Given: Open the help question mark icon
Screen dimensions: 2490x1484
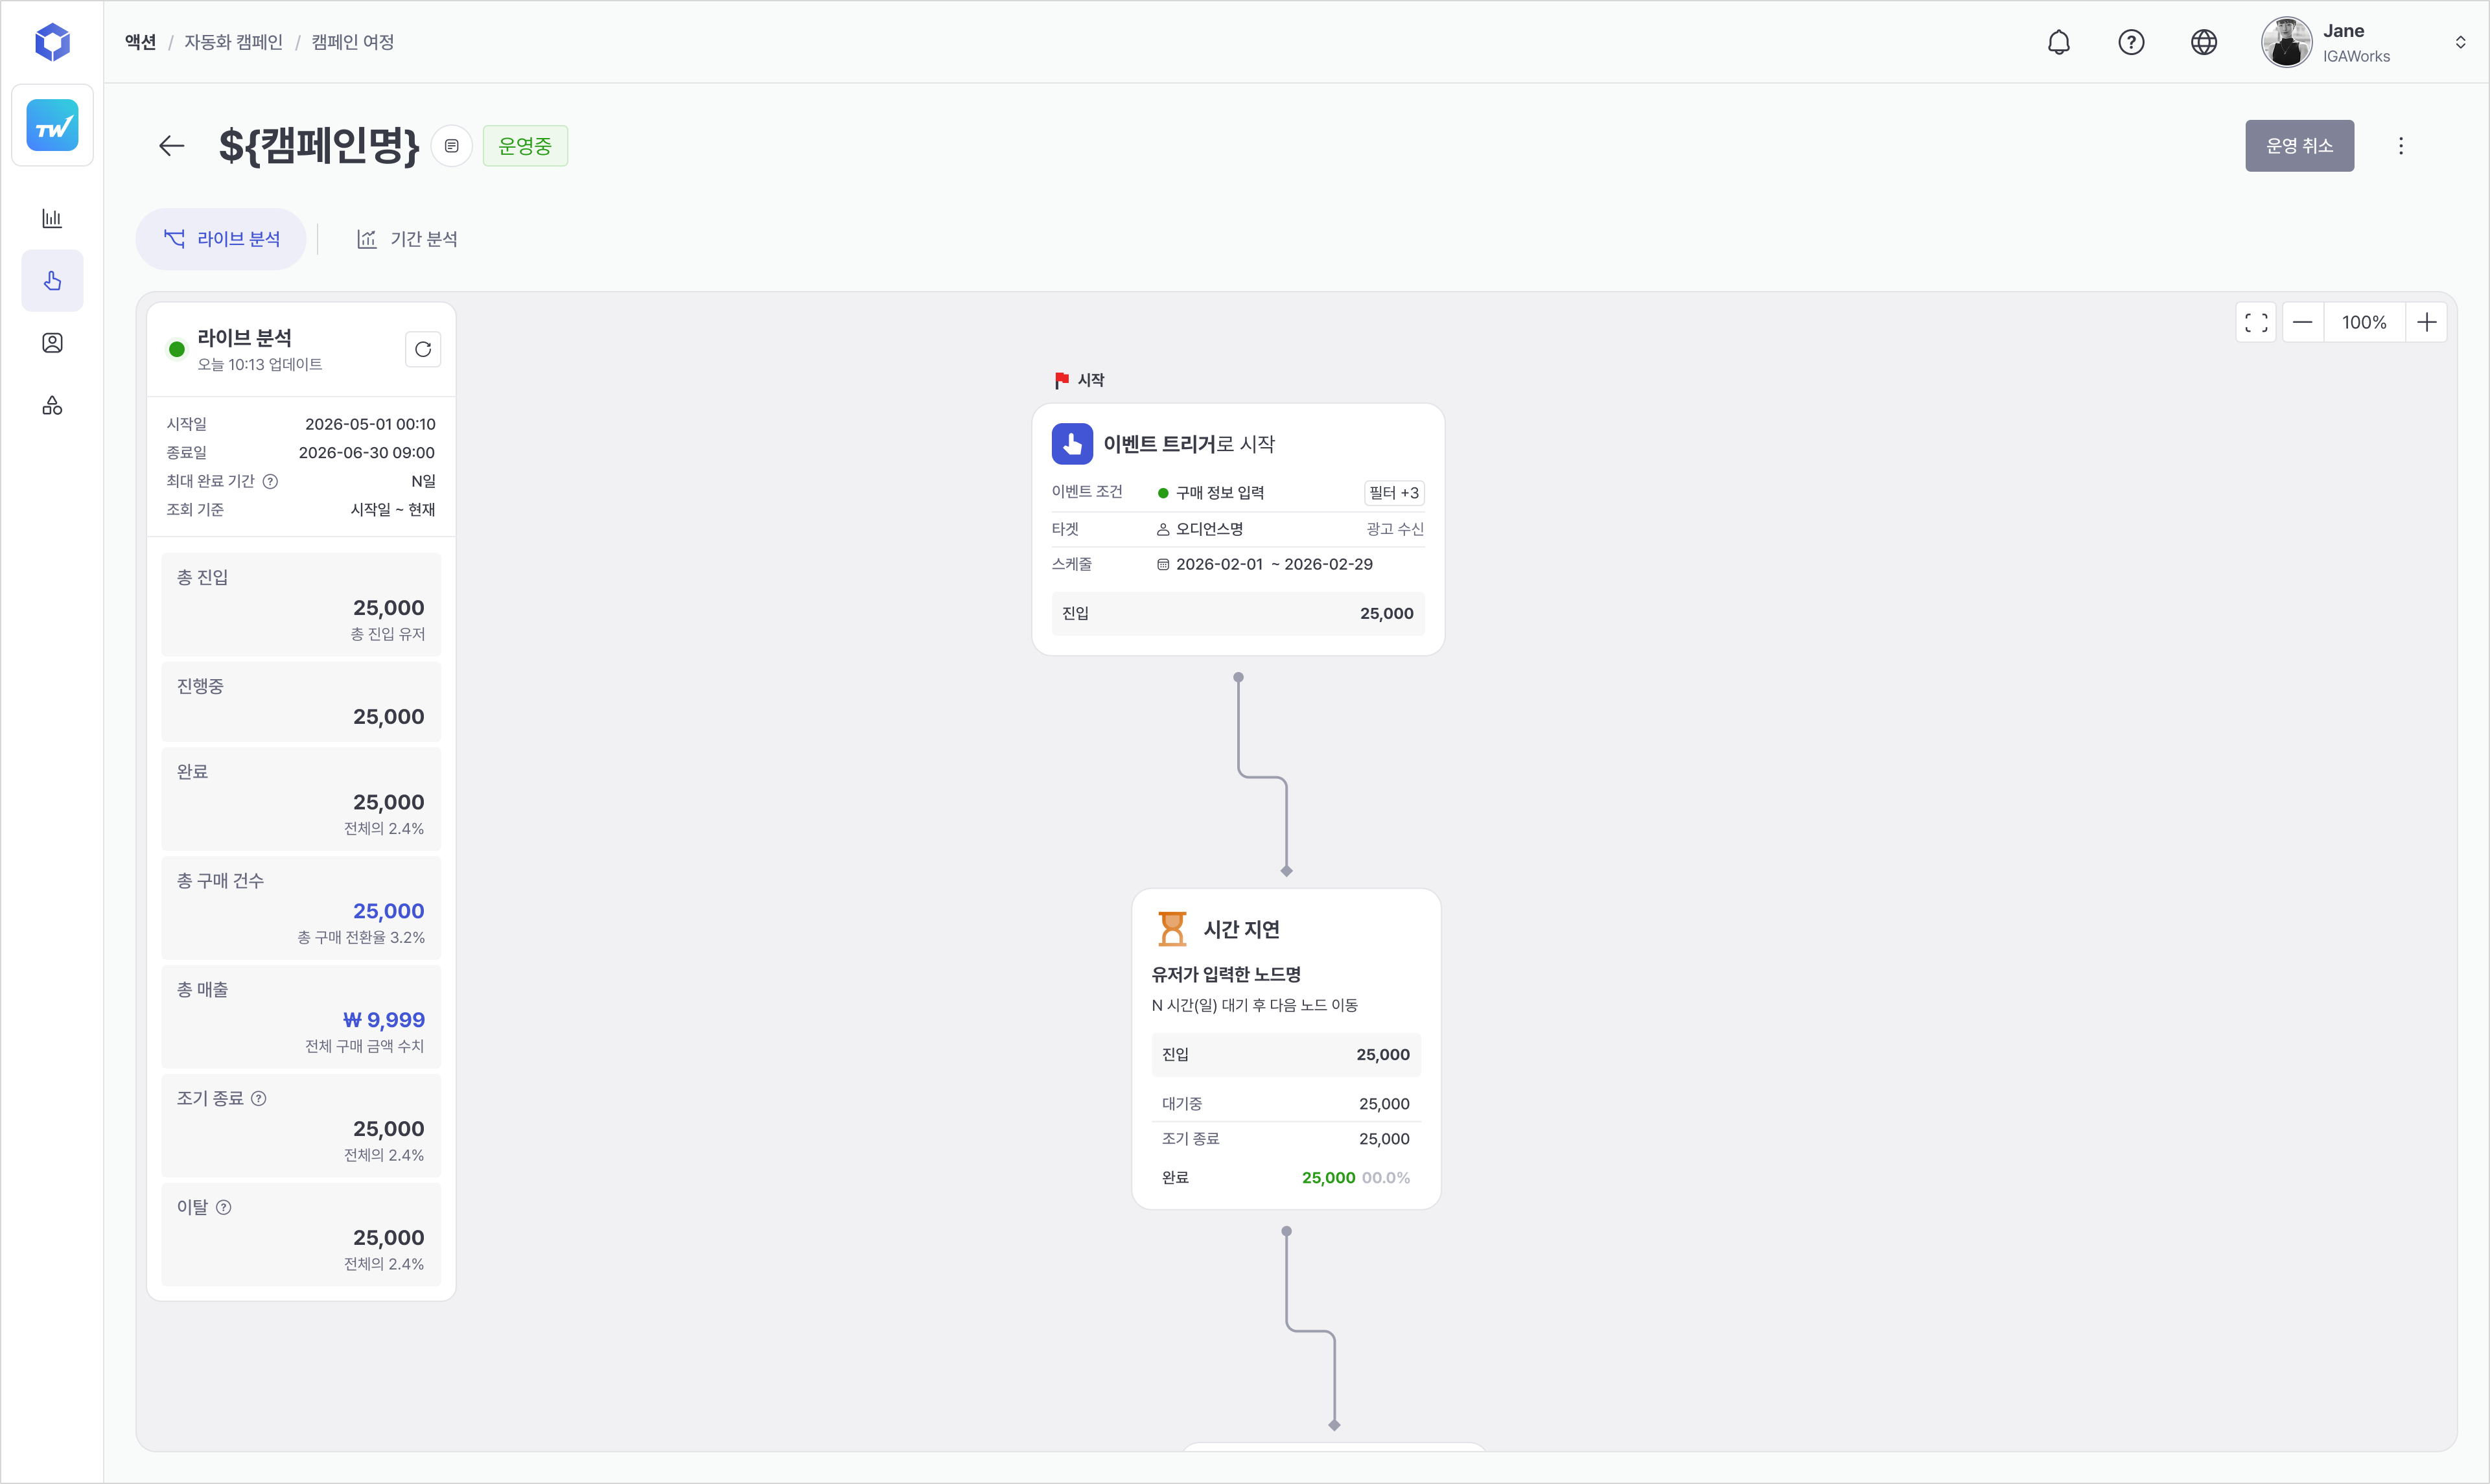Looking at the screenshot, I should click(2131, 42).
